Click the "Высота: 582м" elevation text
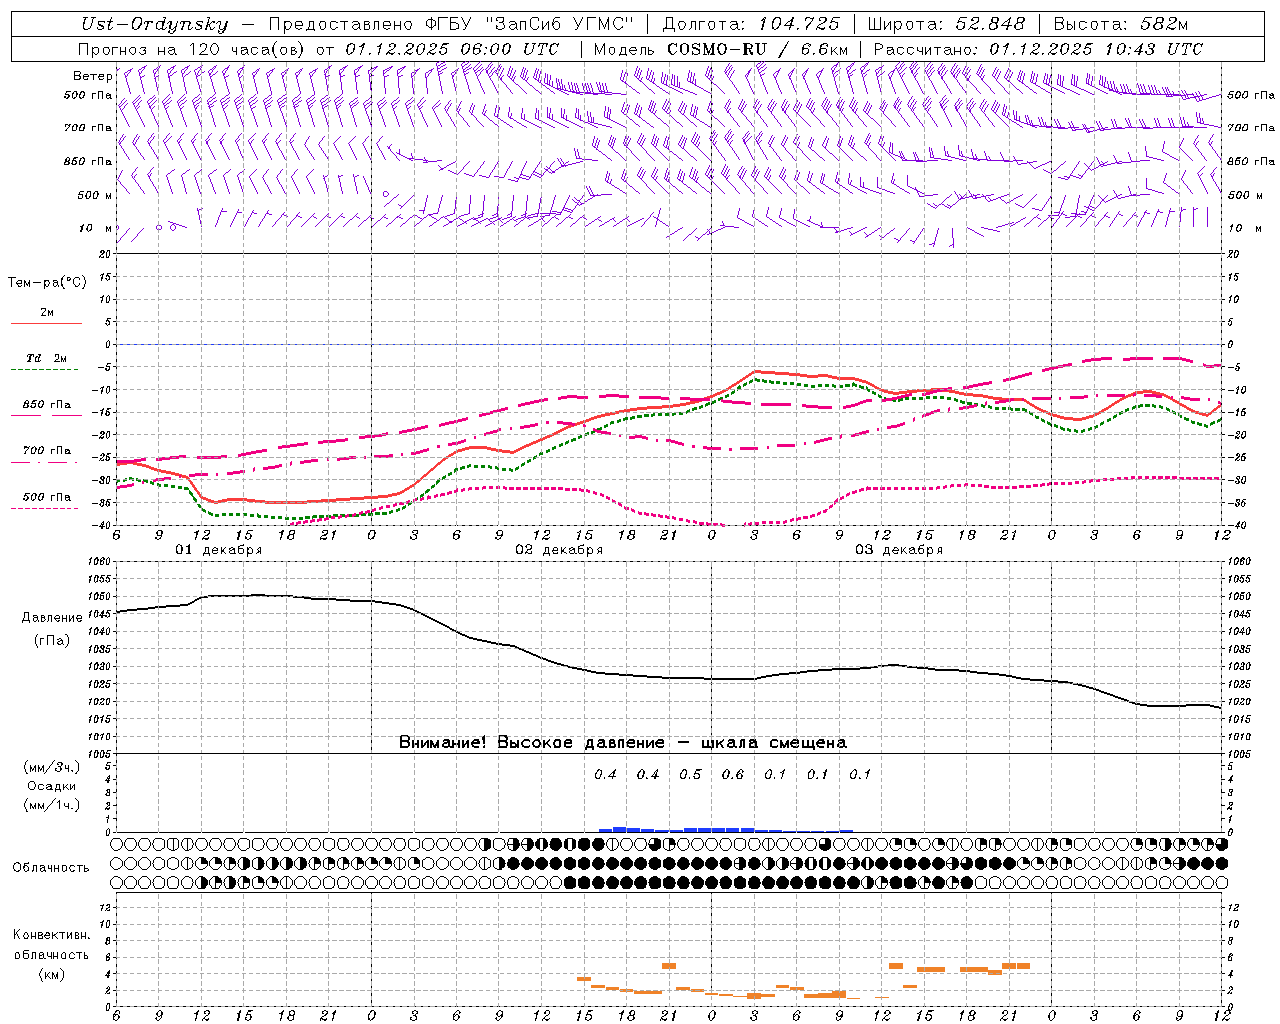Viewport: 1280px width, 1024px height. 1121,24
